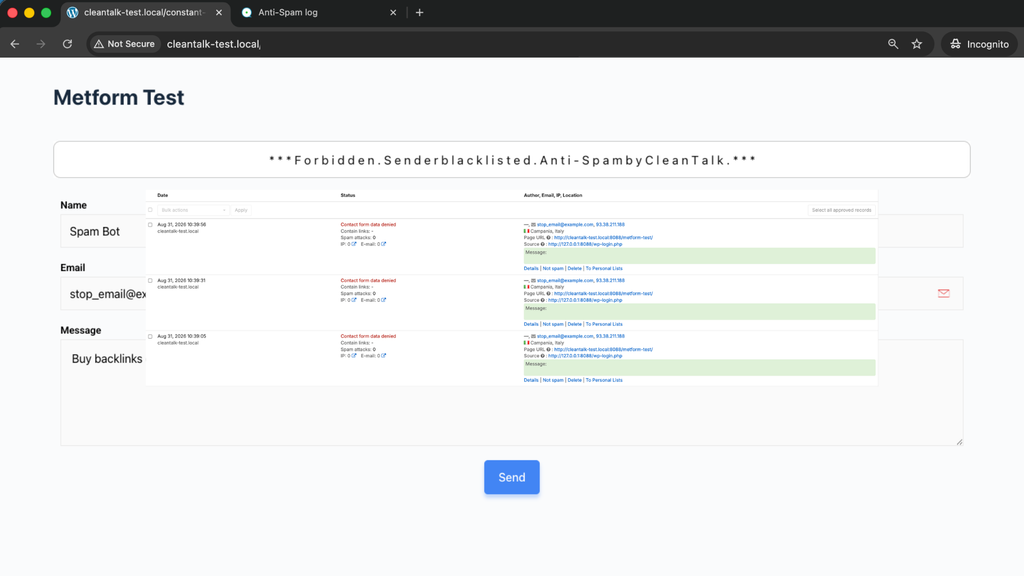Mark the 10:39:05 record Not spam
The width and height of the screenshot is (1024, 576).
pyautogui.click(x=552, y=380)
